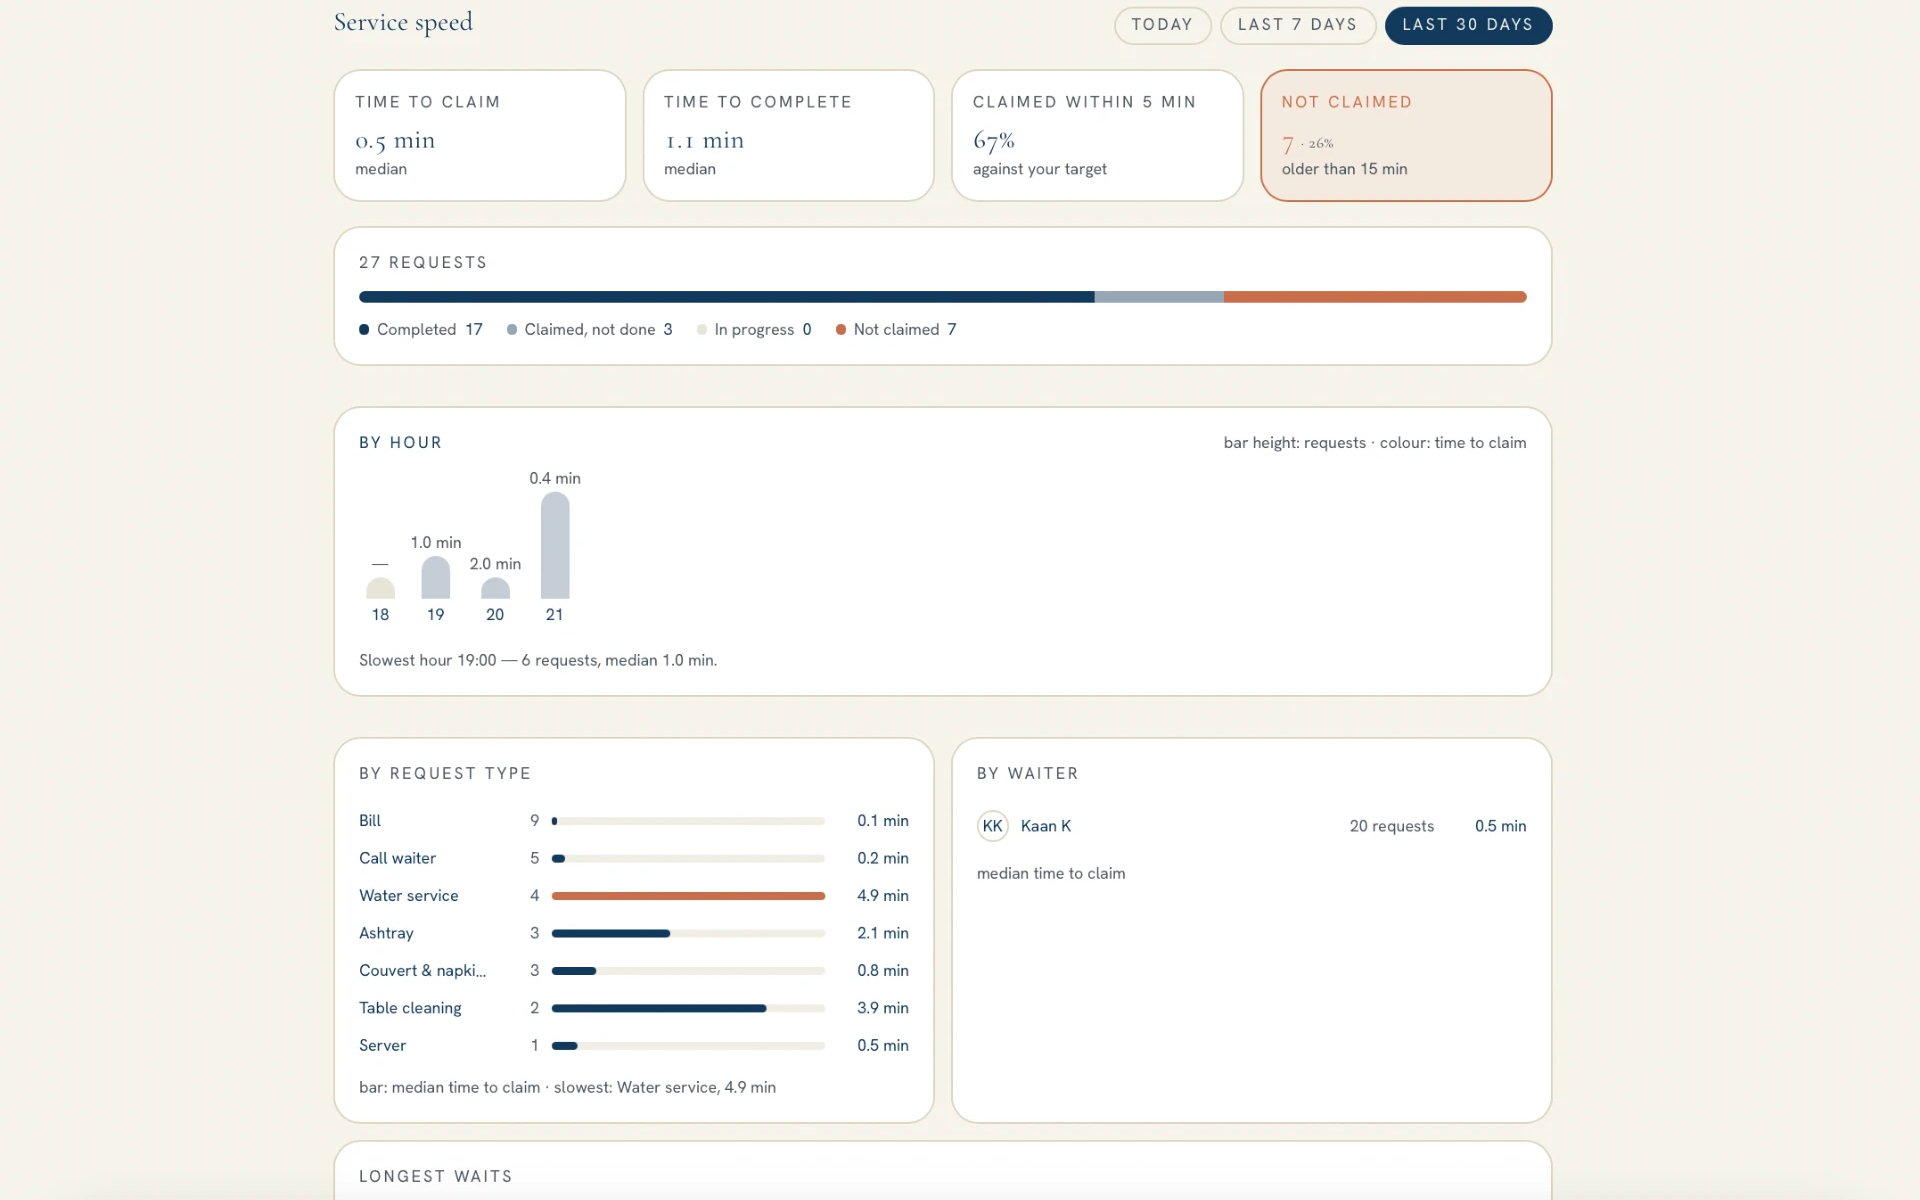Select the Server request row
Screen dimensions: 1920x1200
coord(634,1046)
